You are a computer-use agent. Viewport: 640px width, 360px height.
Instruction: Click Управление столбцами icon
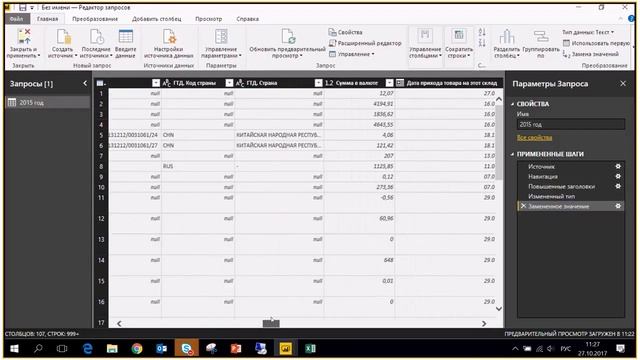click(x=425, y=36)
